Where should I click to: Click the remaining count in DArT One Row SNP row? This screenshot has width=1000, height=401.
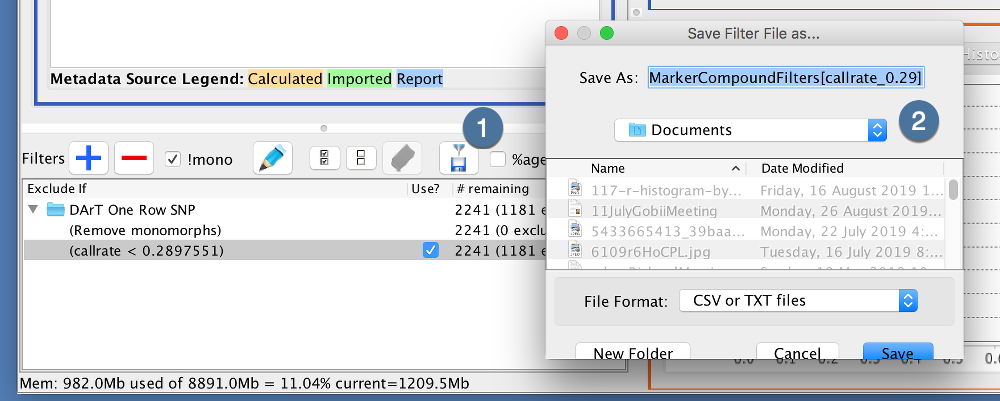[500, 210]
